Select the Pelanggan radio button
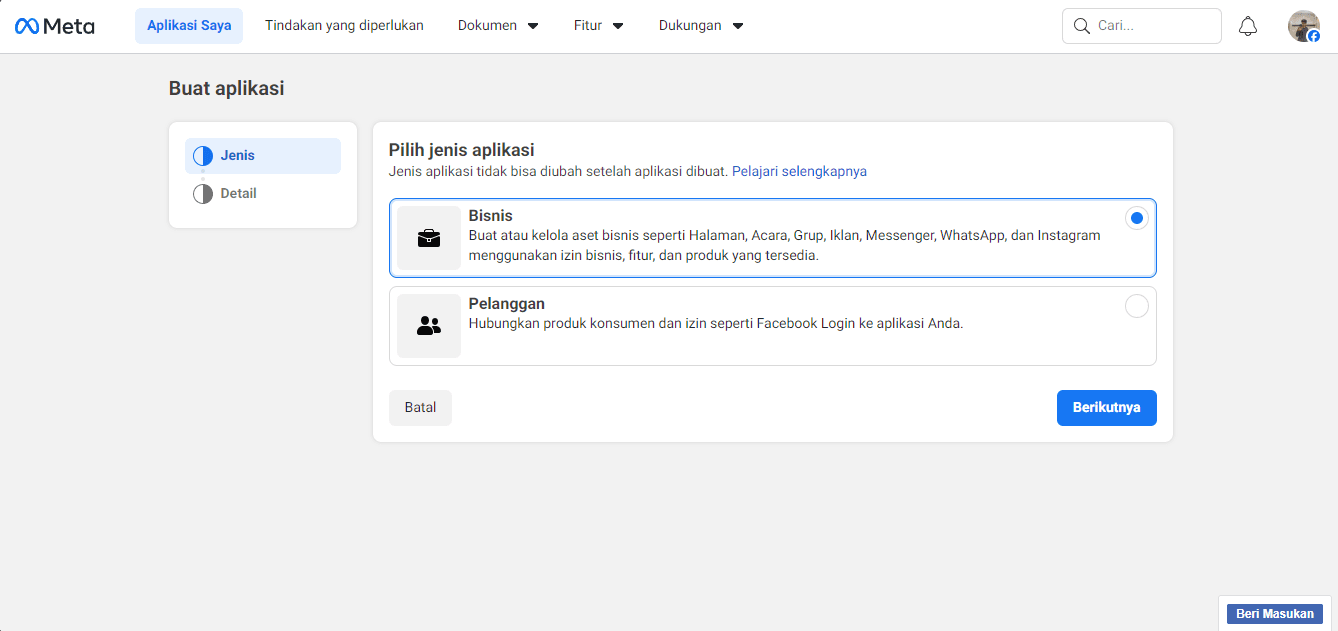The height and width of the screenshot is (631, 1338). [x=1136, y=306]
